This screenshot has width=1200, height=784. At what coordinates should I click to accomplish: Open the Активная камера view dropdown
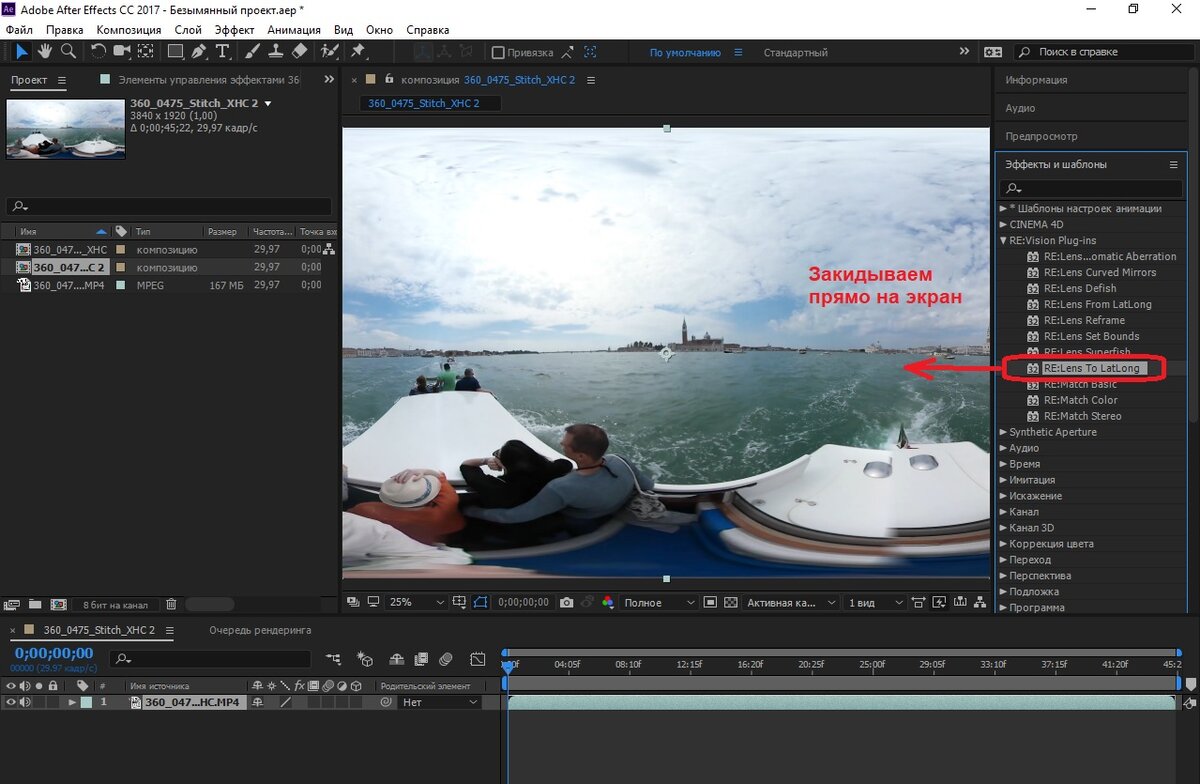click(790, 603)
